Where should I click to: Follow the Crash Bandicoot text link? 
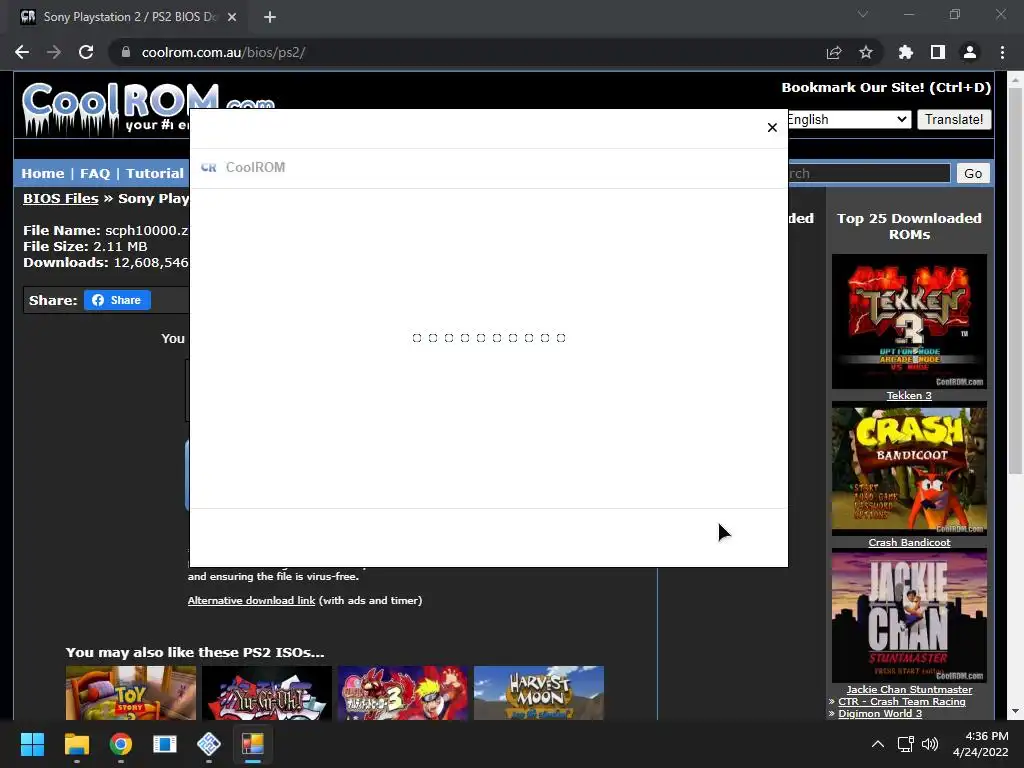[909, 543]
